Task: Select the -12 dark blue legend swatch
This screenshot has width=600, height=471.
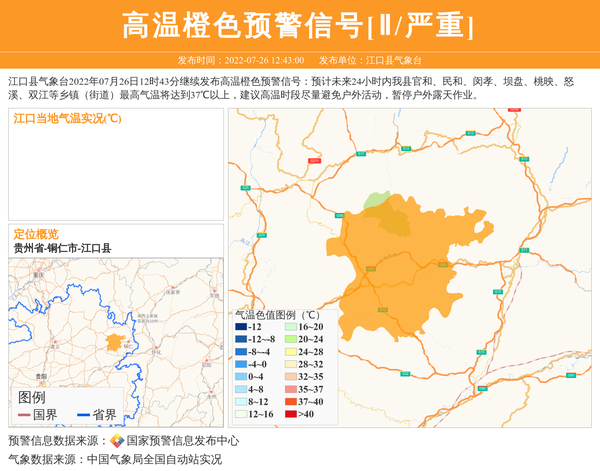Action: click(240, 327)
